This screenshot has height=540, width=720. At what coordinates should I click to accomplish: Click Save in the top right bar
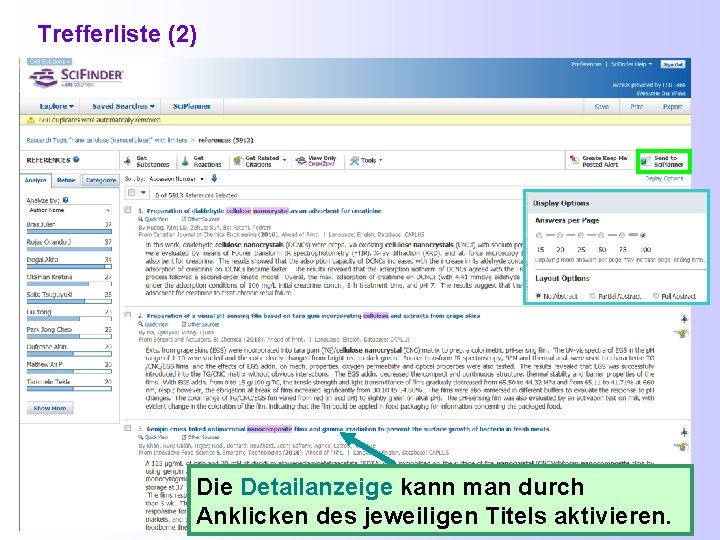(601, 106)
